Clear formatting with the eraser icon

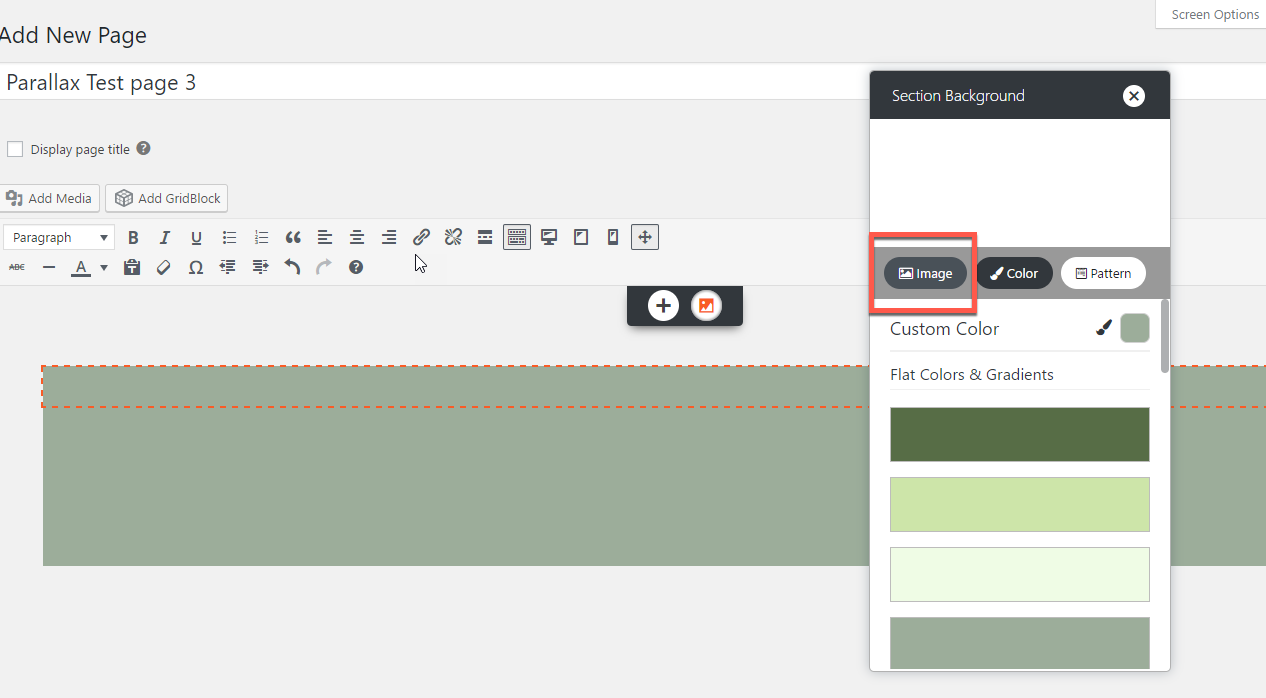point(163,267)
